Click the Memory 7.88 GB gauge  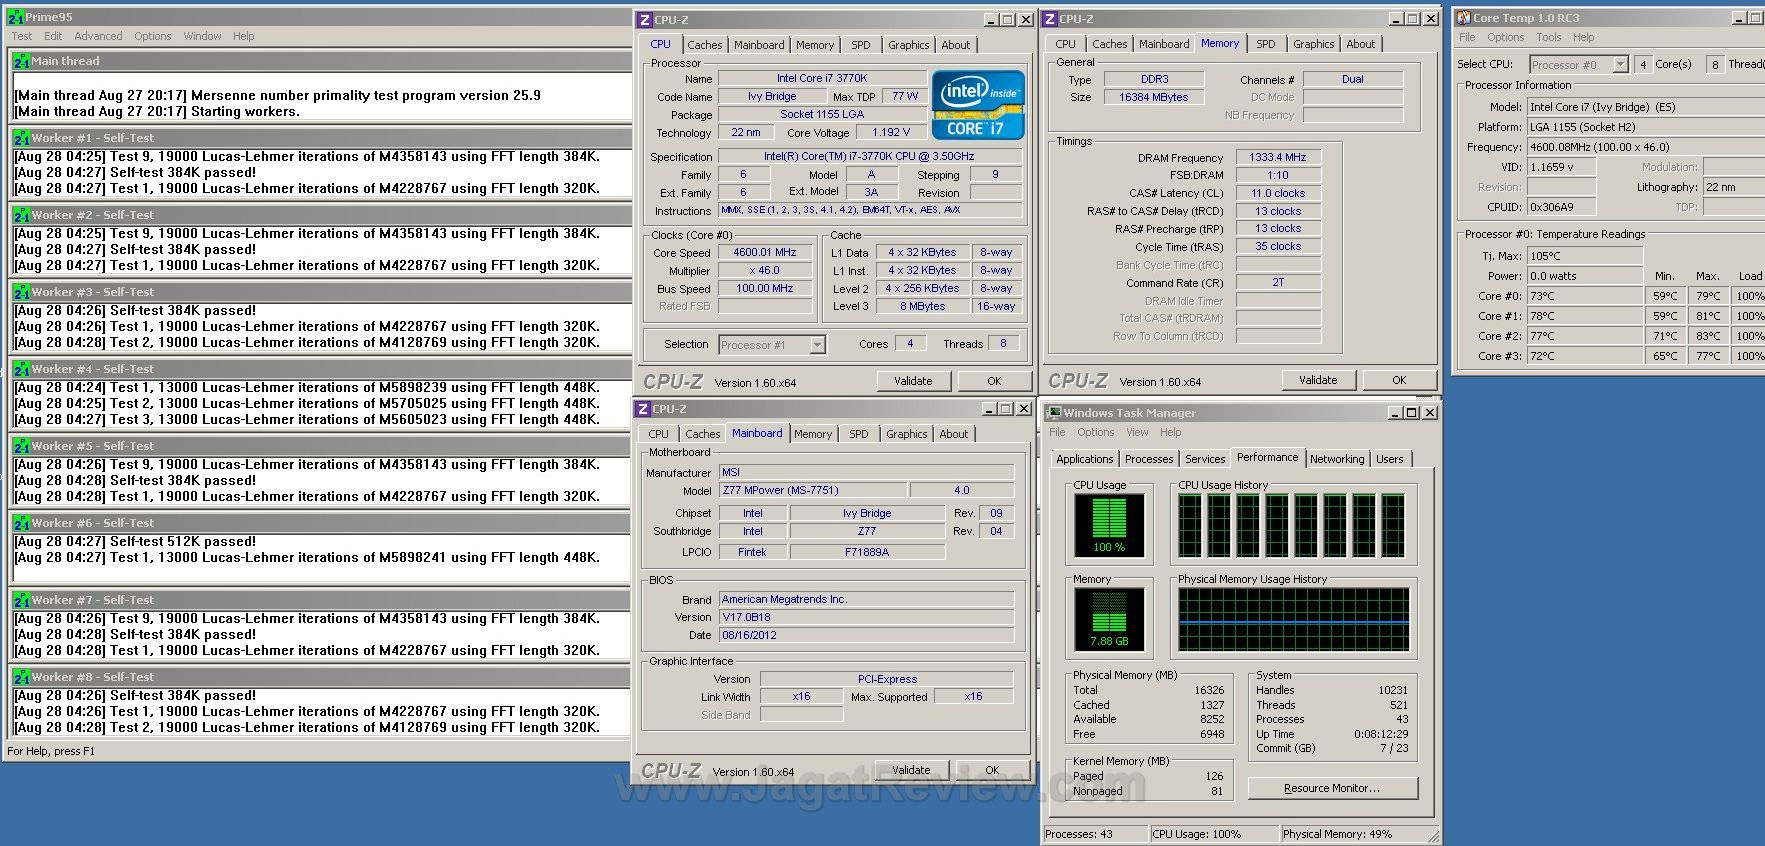(1108, 619)
